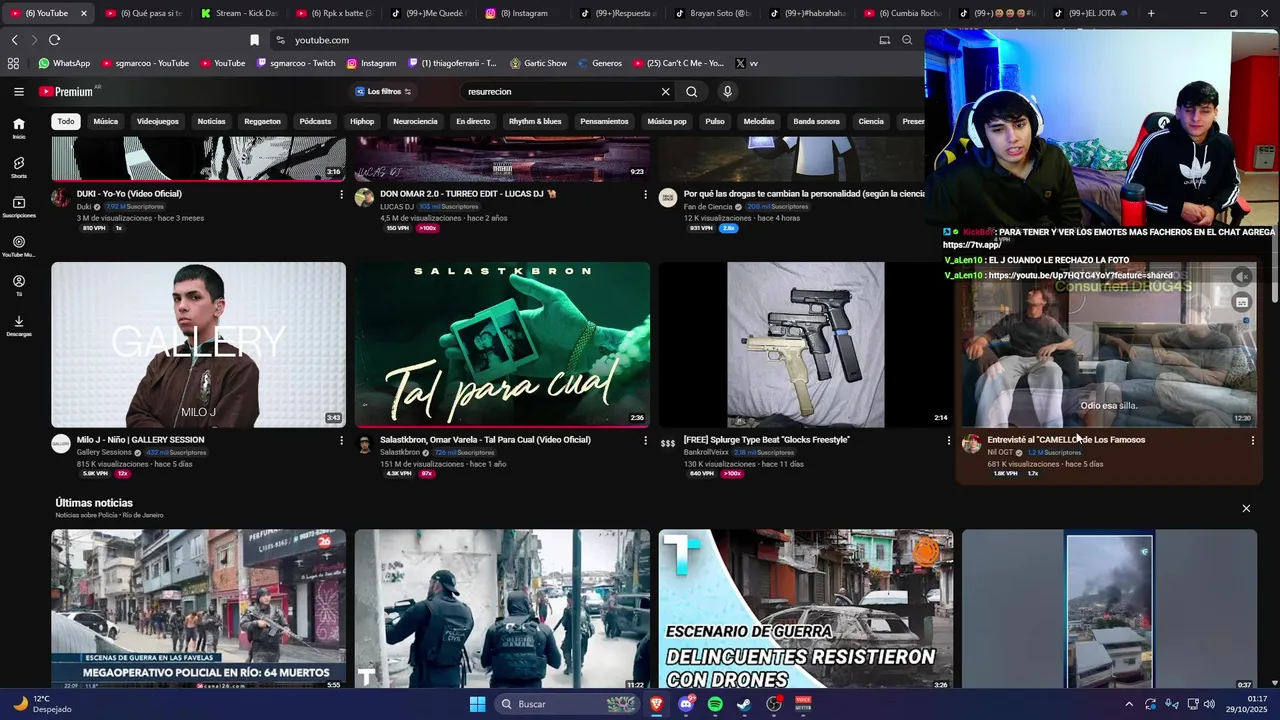Open Discord from the taskbar
The height and width of the screenshot is (720, 1280).
686,704
